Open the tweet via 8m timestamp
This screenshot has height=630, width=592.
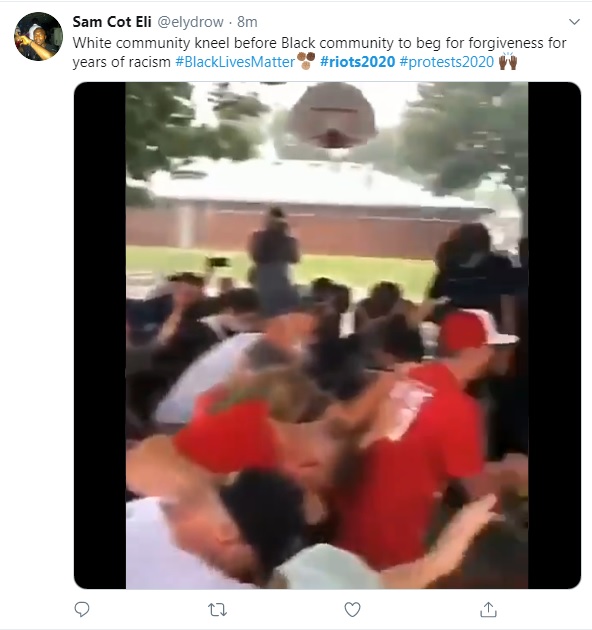click(247, 22)
